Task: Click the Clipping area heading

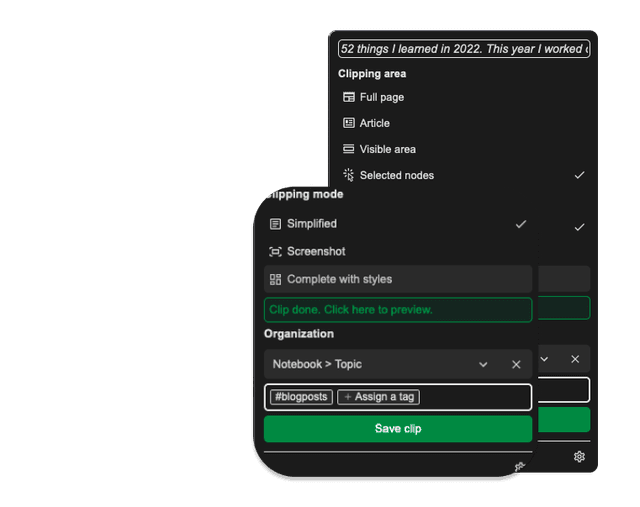Action: 372,74
